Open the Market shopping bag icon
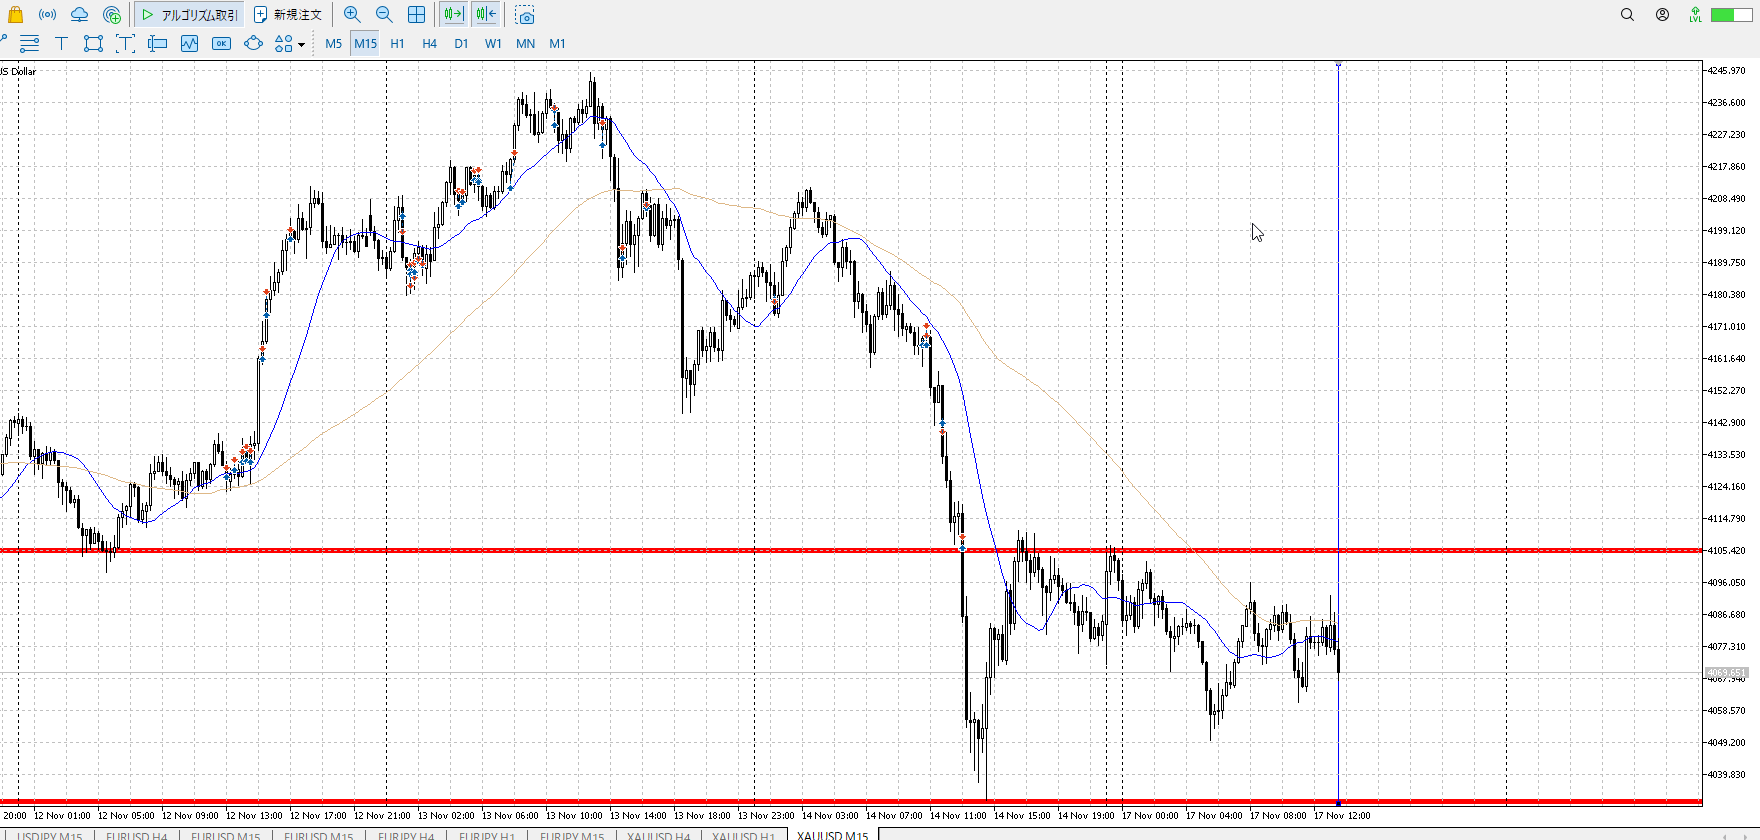This screenshot has height=840, width=1760. 15,15
